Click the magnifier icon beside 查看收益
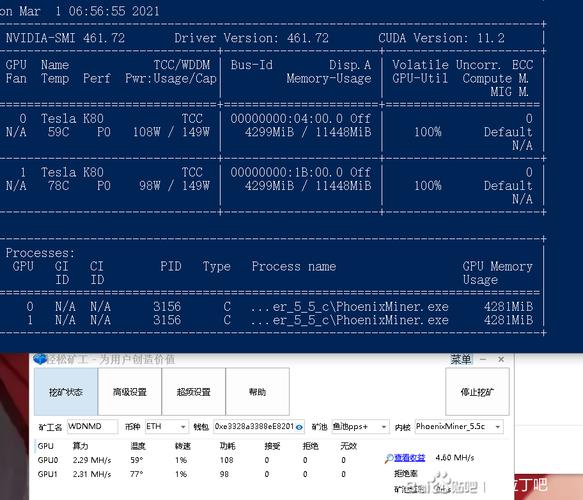Image resolution: width=583 pixels, height=500 pixels. [x=389, y=458]
